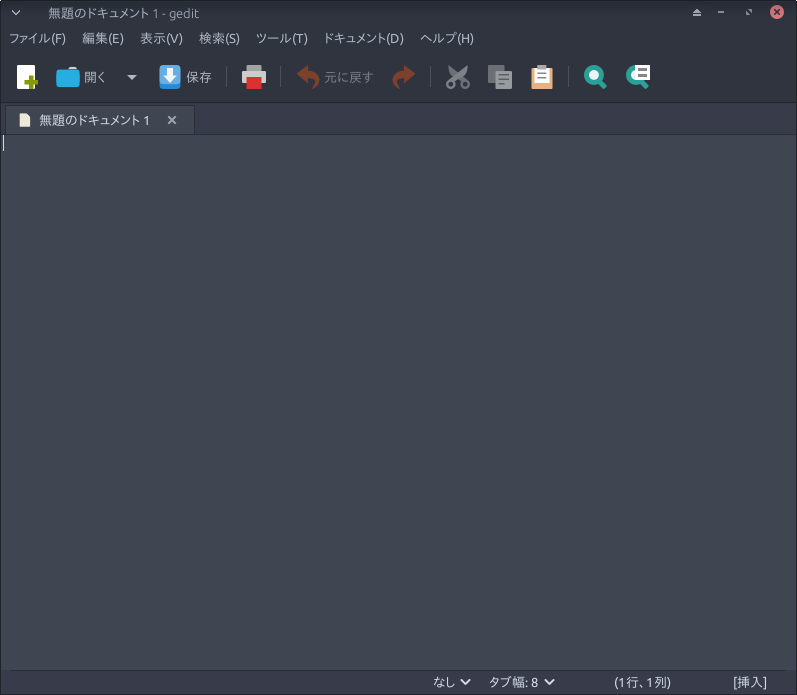
Task: Undo with the 元に戻す button
Action: click(x=335, y=77)
